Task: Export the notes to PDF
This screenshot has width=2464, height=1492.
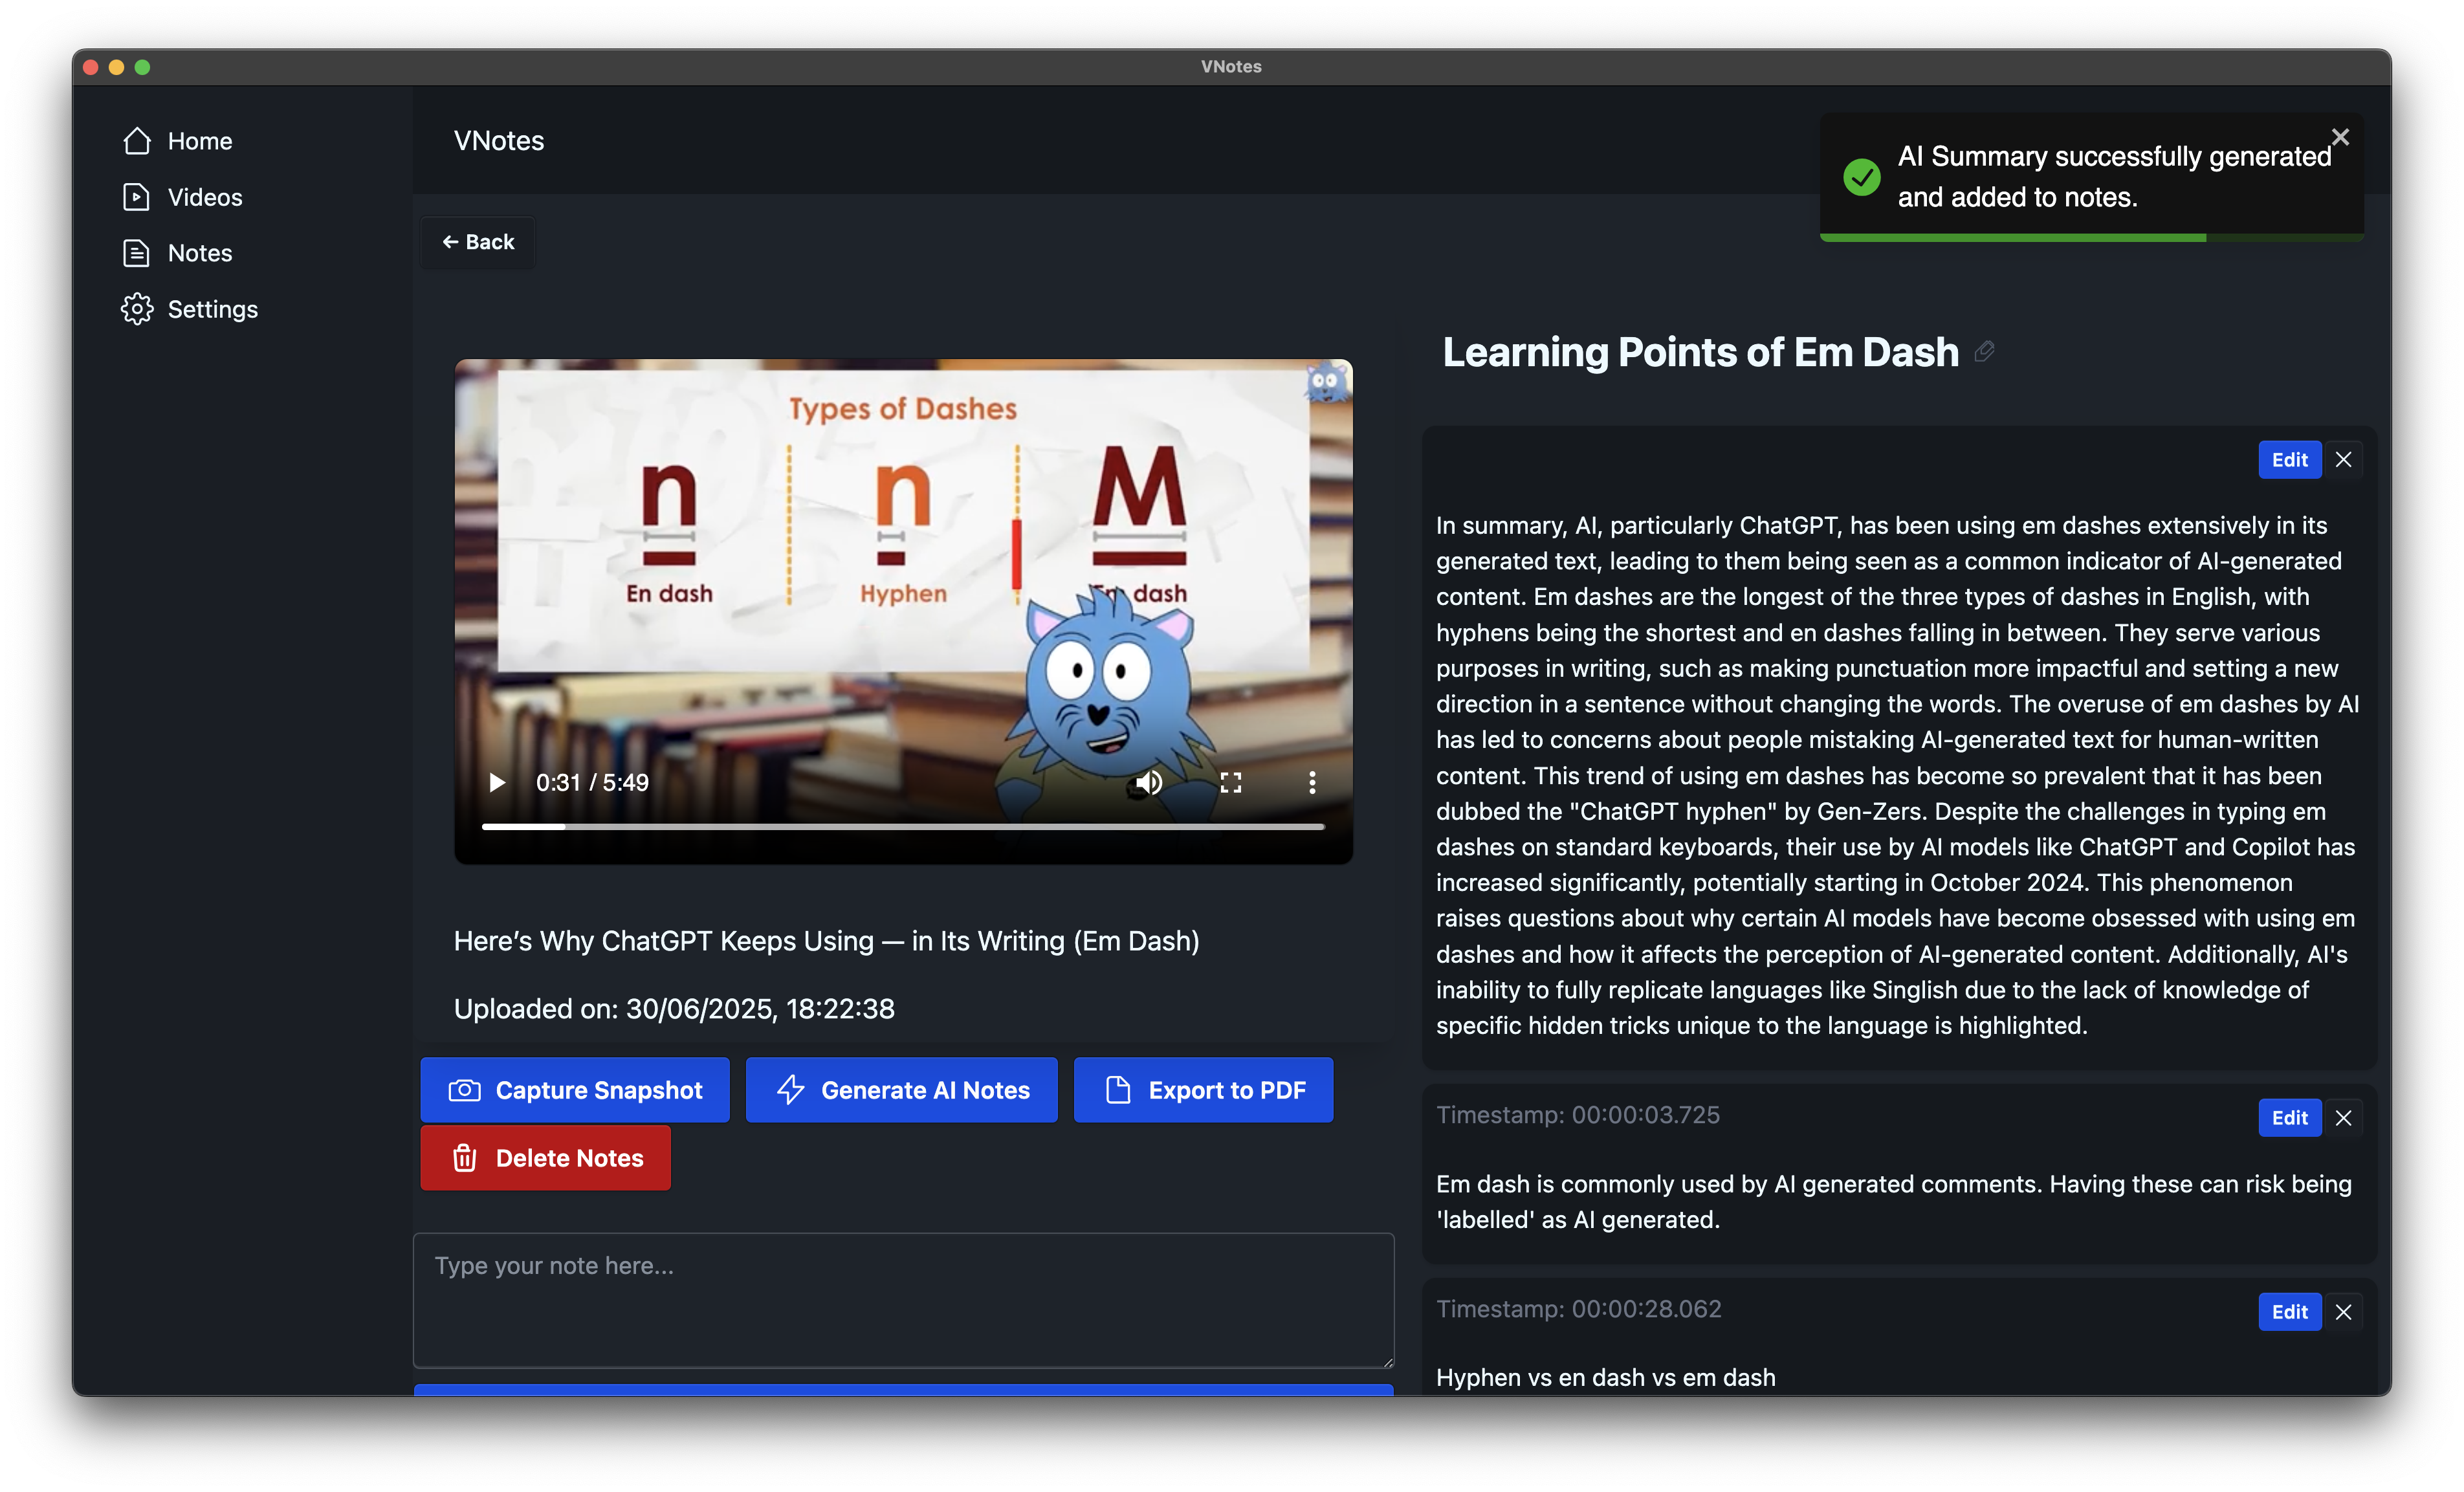Action: click(x=1203, y=1090)
